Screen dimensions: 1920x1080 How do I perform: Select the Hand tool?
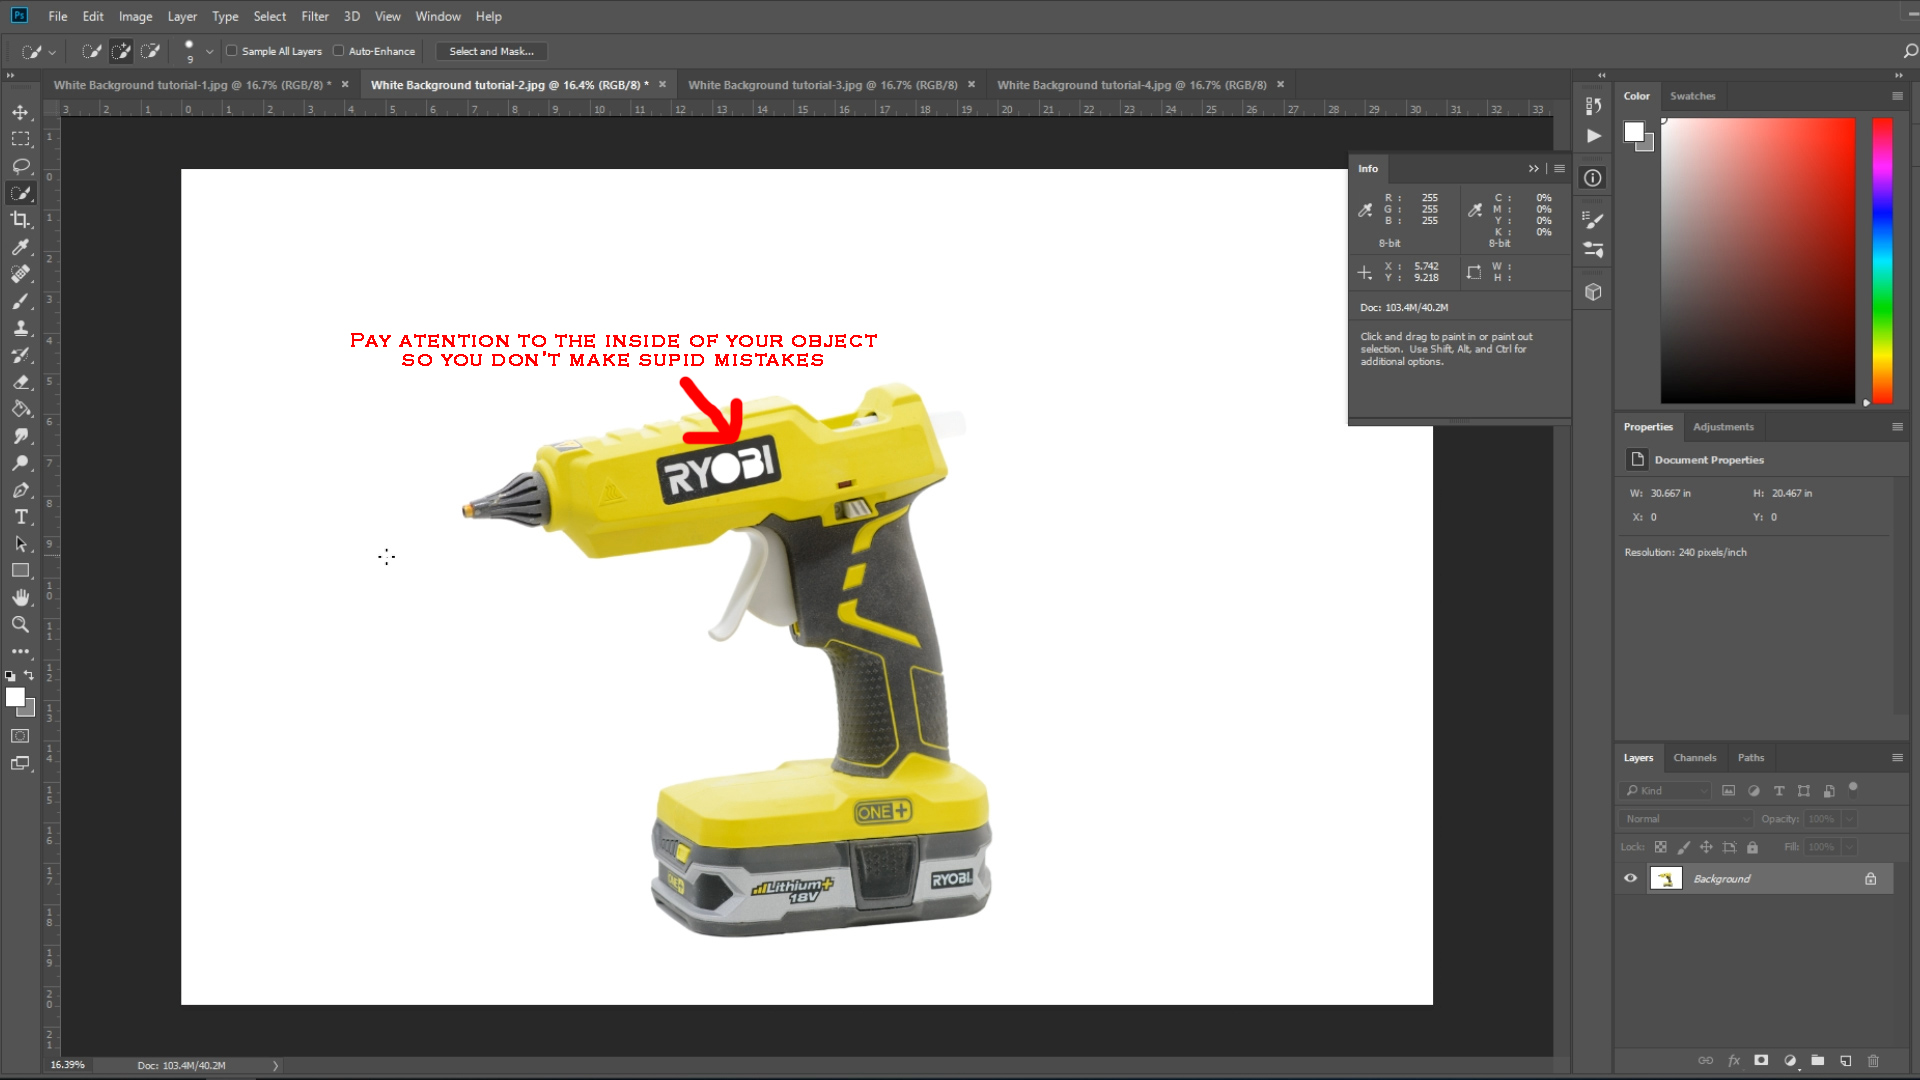20,598
